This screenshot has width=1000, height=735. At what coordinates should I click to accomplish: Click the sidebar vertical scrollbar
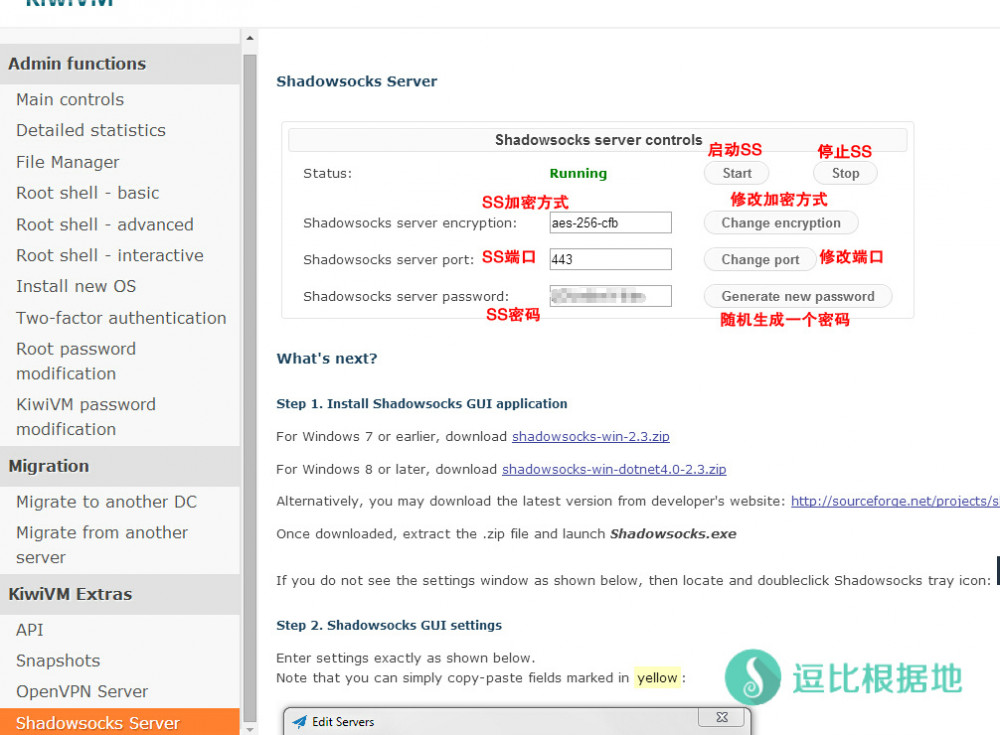click(x=250, y=380)
